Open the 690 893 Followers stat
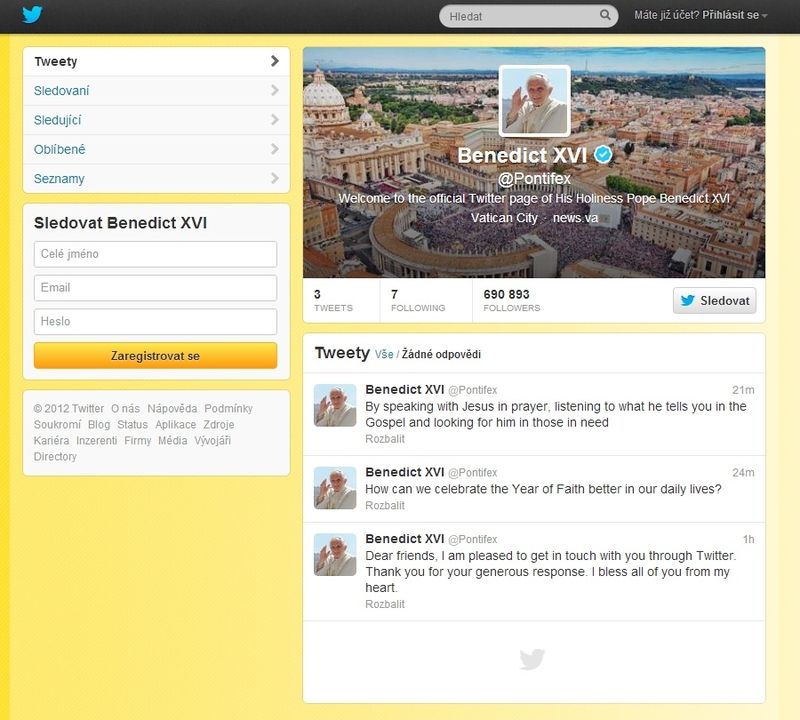 point(512,301)
